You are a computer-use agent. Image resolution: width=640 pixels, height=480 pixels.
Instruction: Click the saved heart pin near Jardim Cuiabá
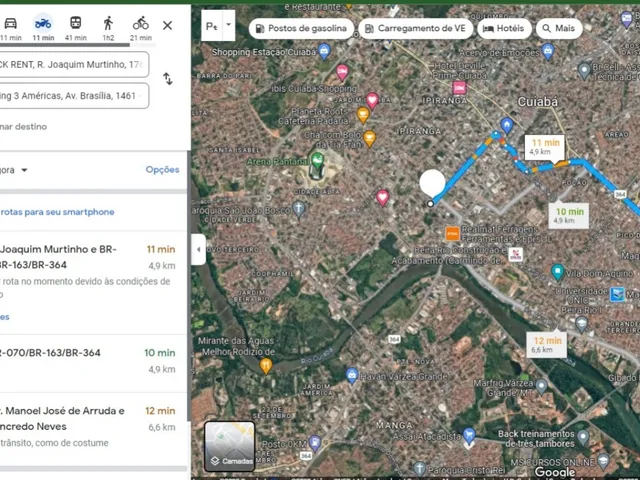click(372, 100)
